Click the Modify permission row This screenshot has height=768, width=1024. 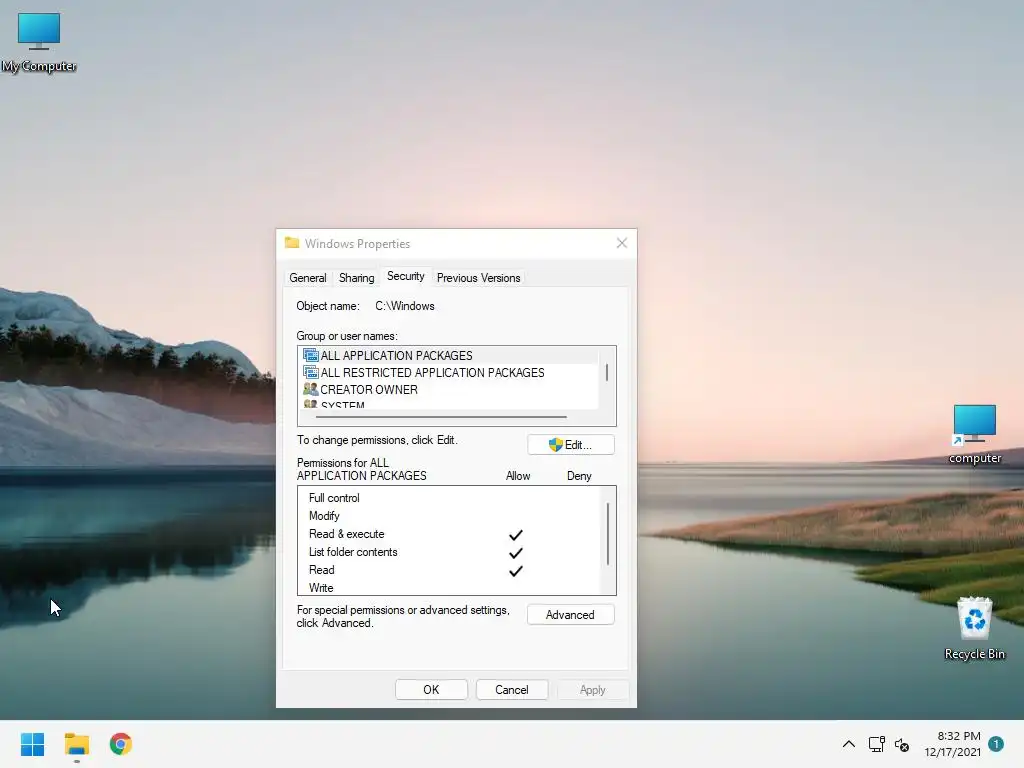(x=449, y=516)
